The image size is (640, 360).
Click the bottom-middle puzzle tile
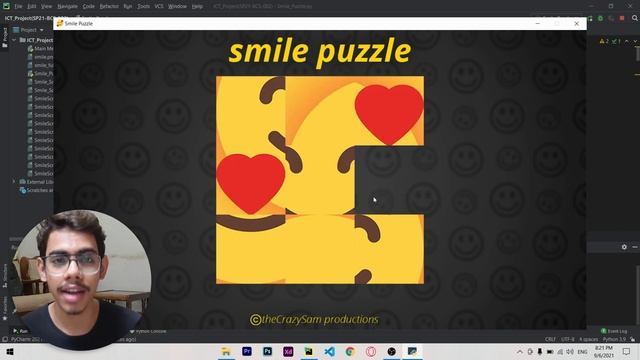coord(320,249)
